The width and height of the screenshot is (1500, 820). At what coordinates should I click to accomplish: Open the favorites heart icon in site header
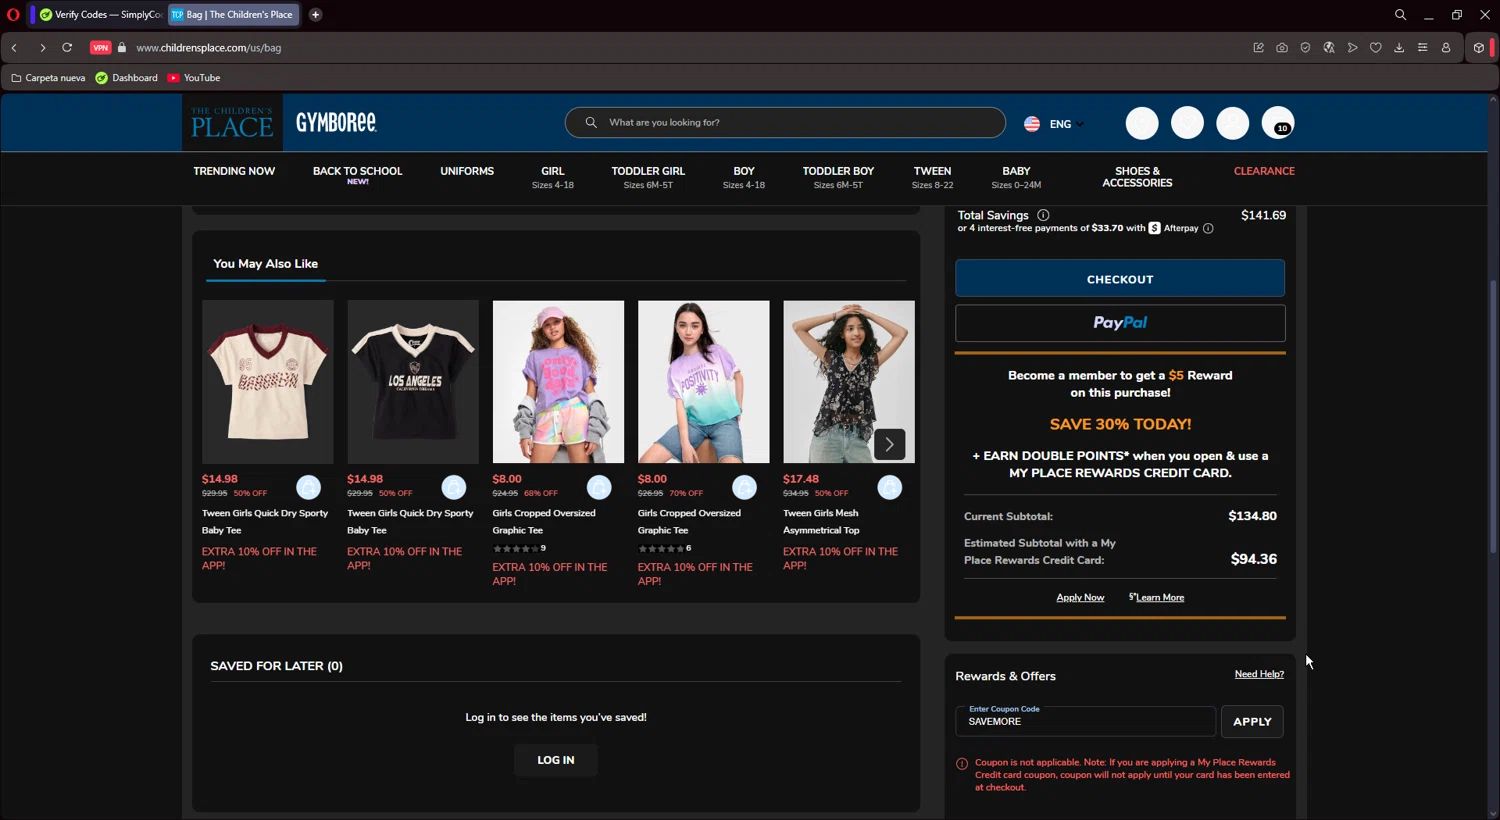click(x=1187, y=123)
